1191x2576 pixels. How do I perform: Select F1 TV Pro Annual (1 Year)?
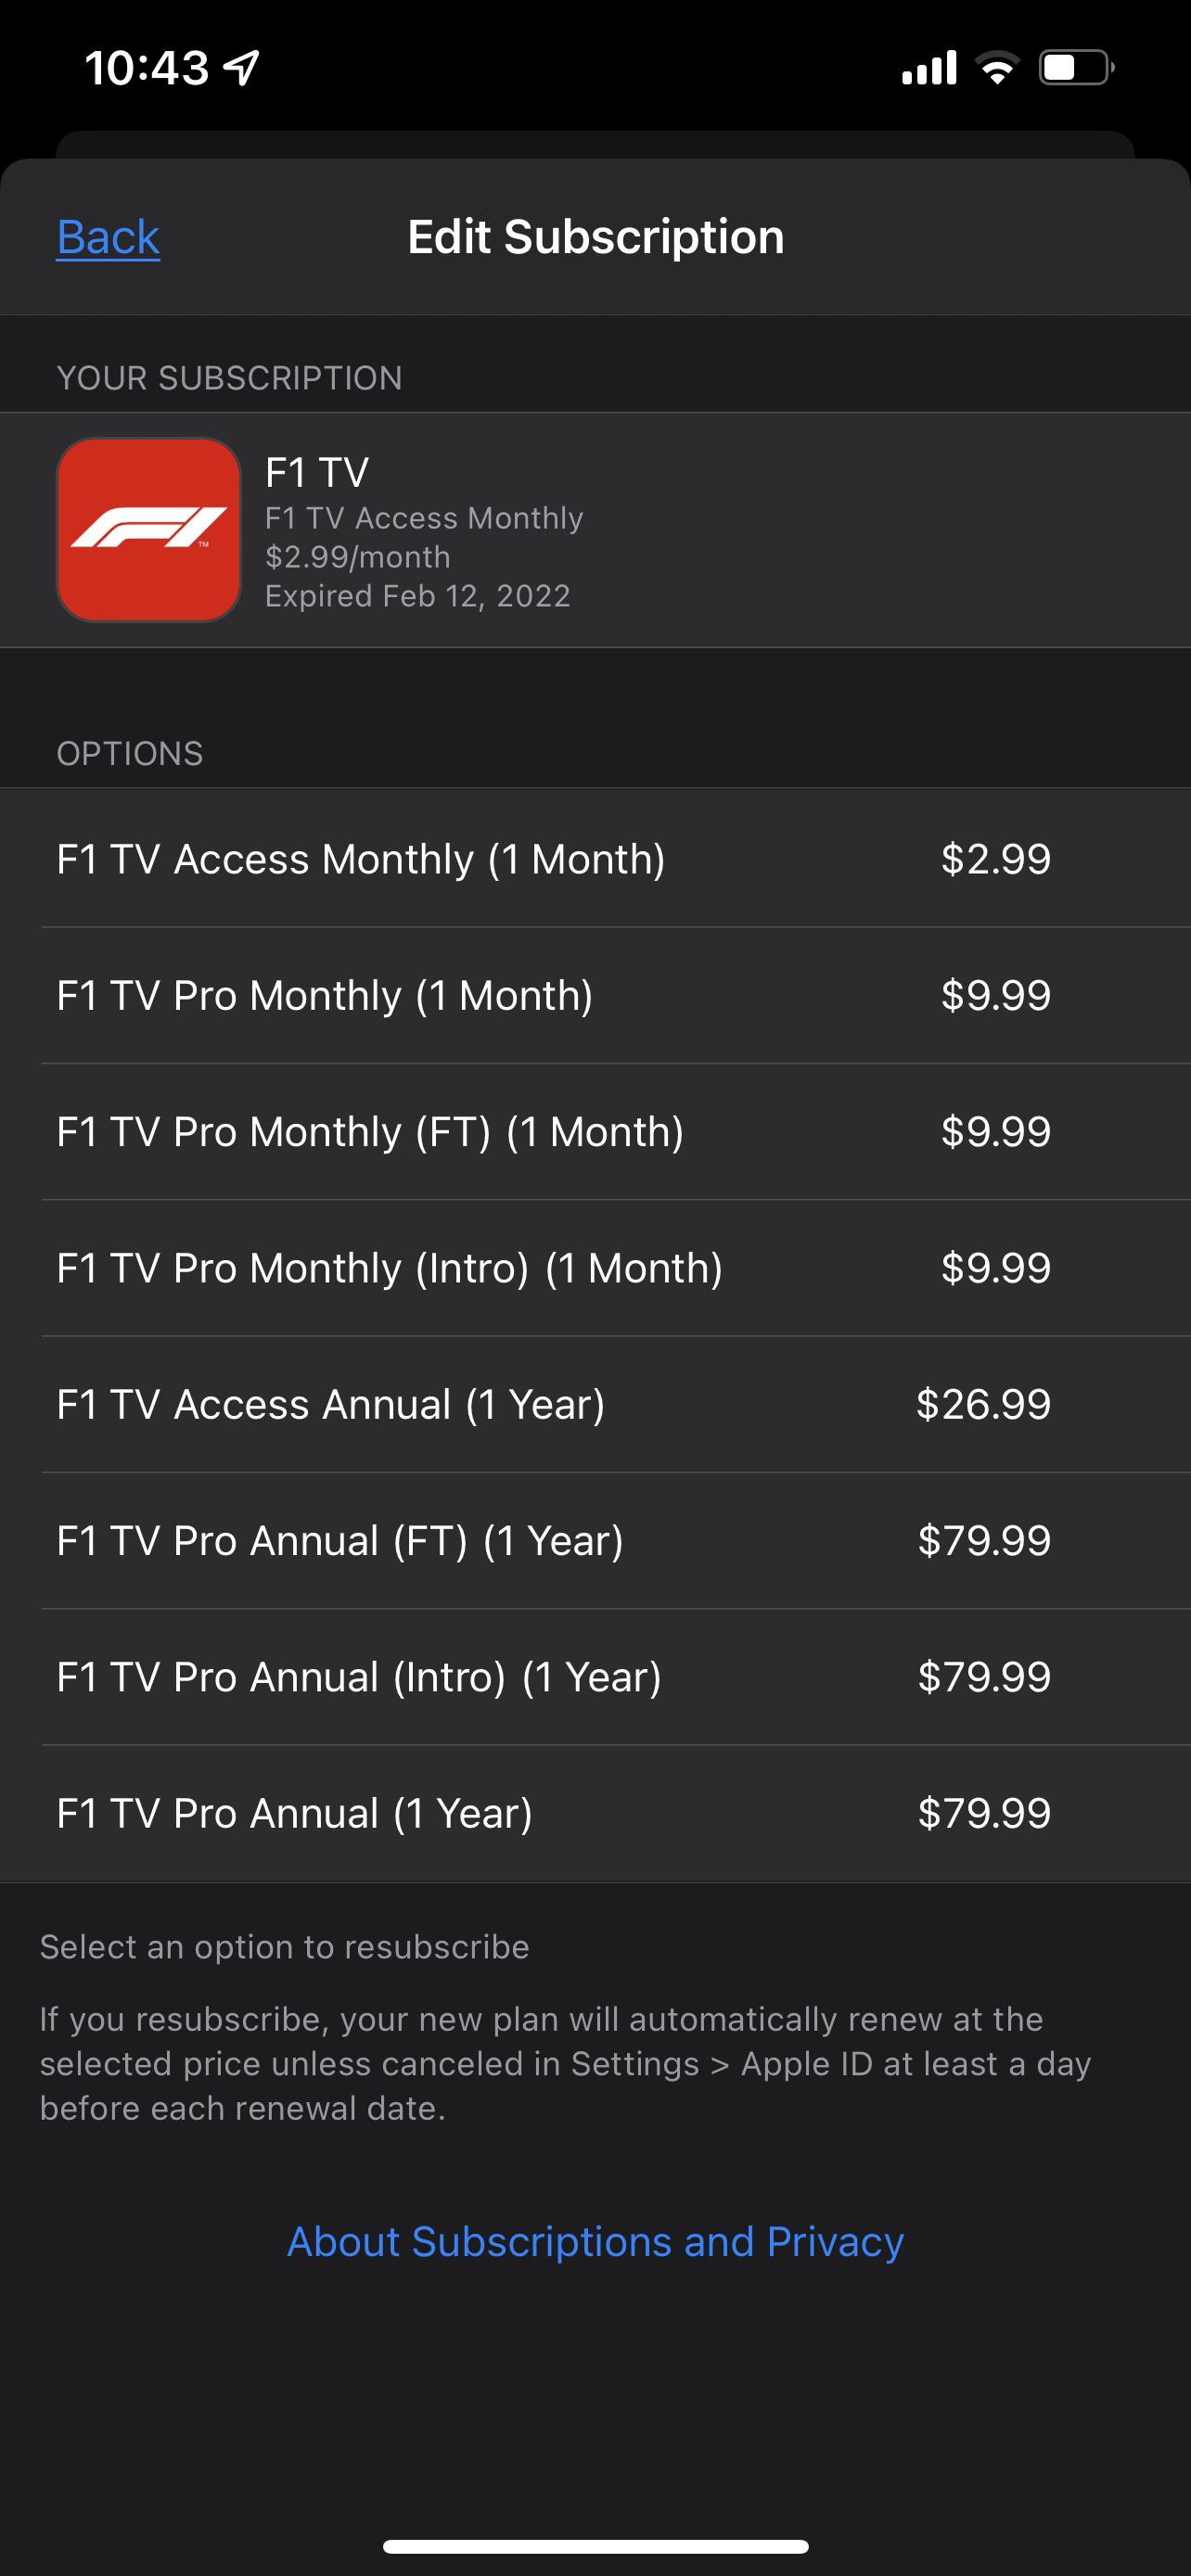295,1813
